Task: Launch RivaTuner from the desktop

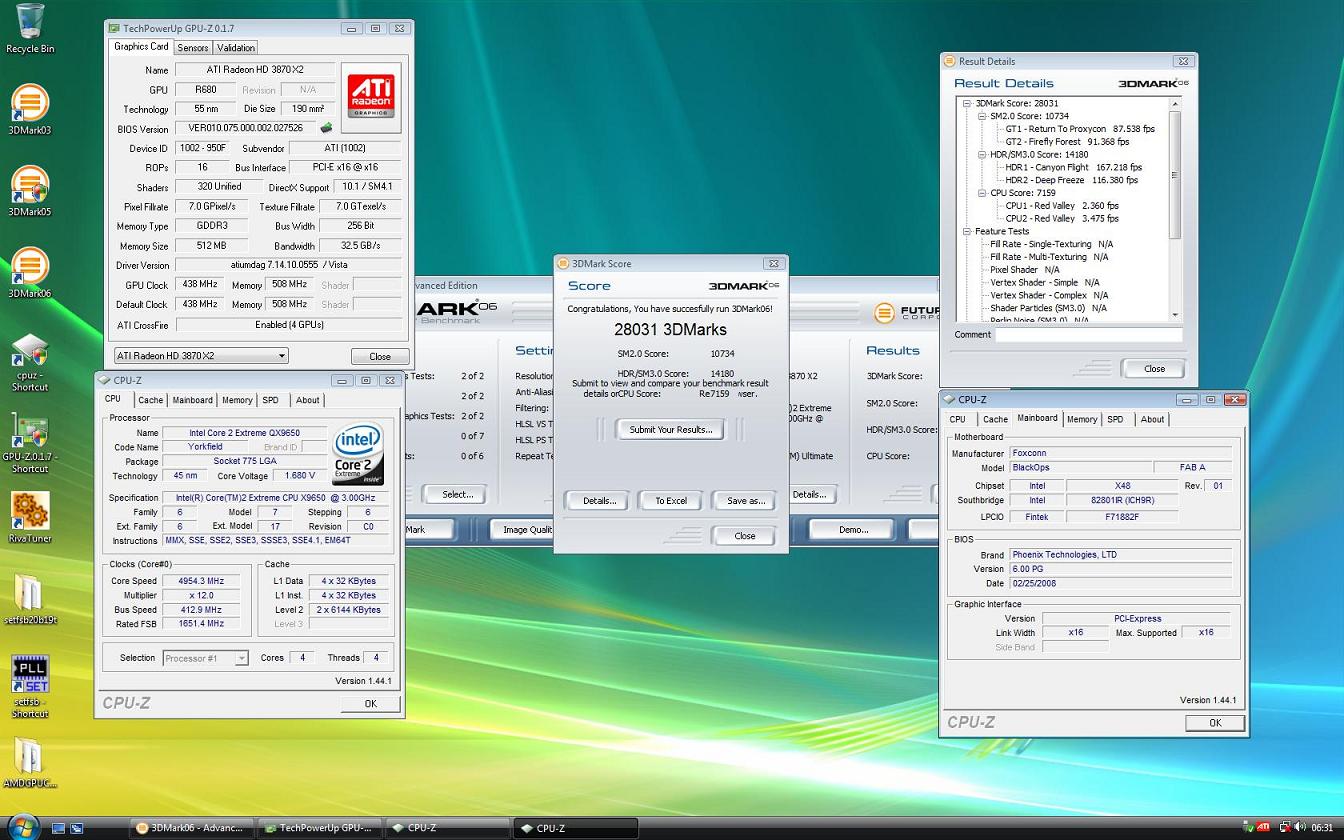Action: click(x=30, y=518)
